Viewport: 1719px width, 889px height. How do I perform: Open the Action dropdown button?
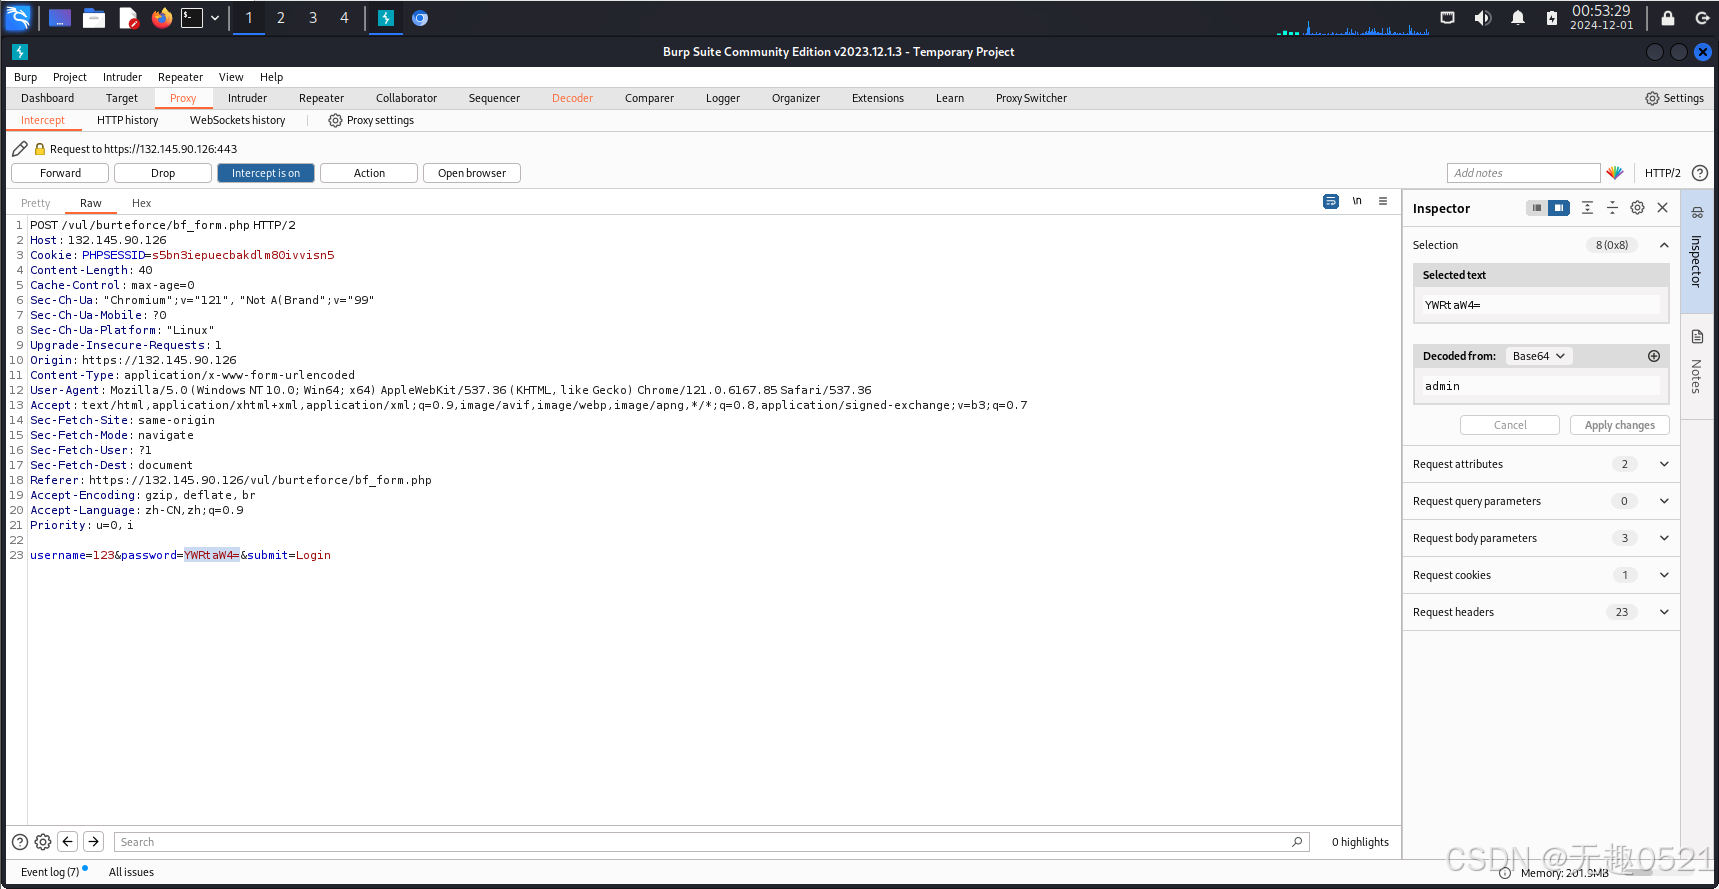point(369,173)
